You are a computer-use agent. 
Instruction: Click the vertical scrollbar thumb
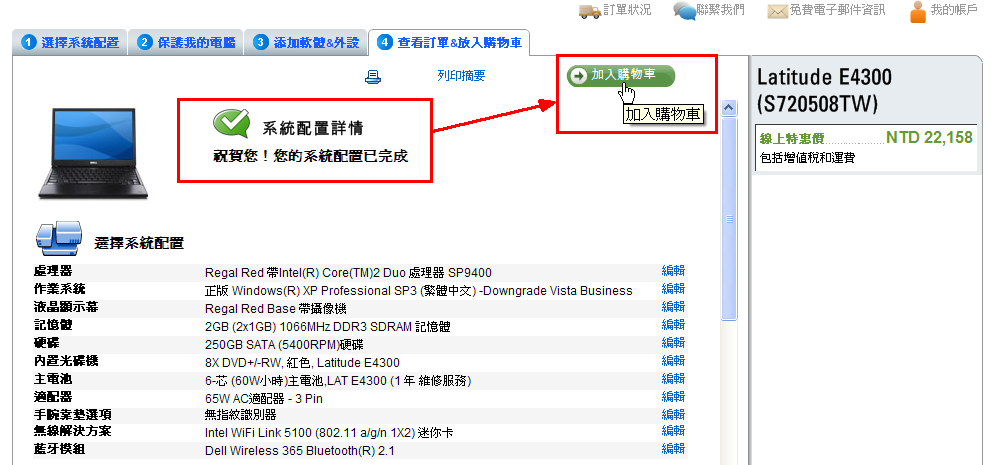click(729, 219)
